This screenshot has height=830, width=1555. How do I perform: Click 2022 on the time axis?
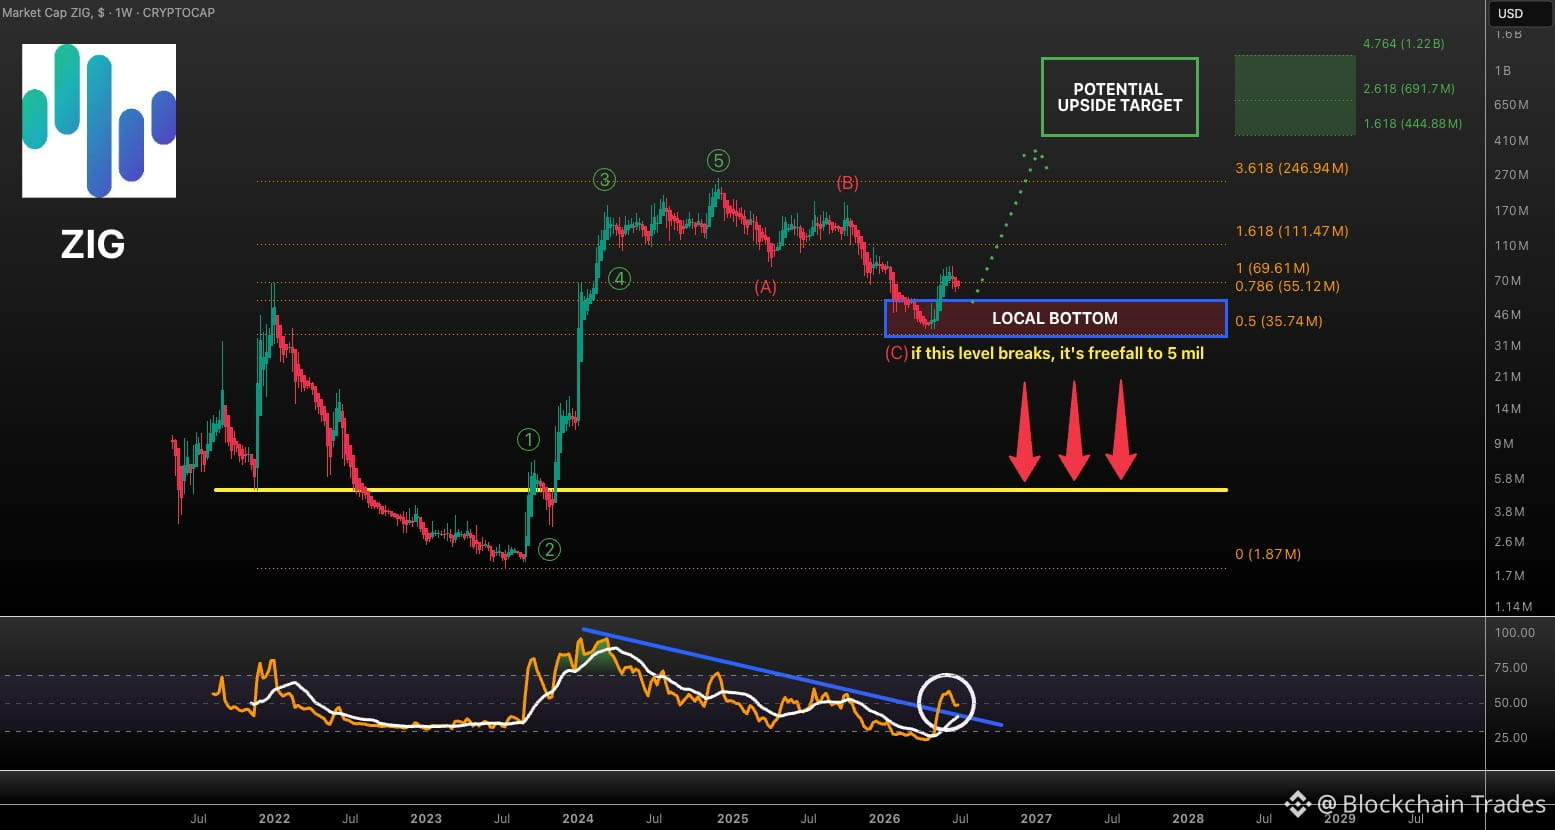[x=274, y=818]
